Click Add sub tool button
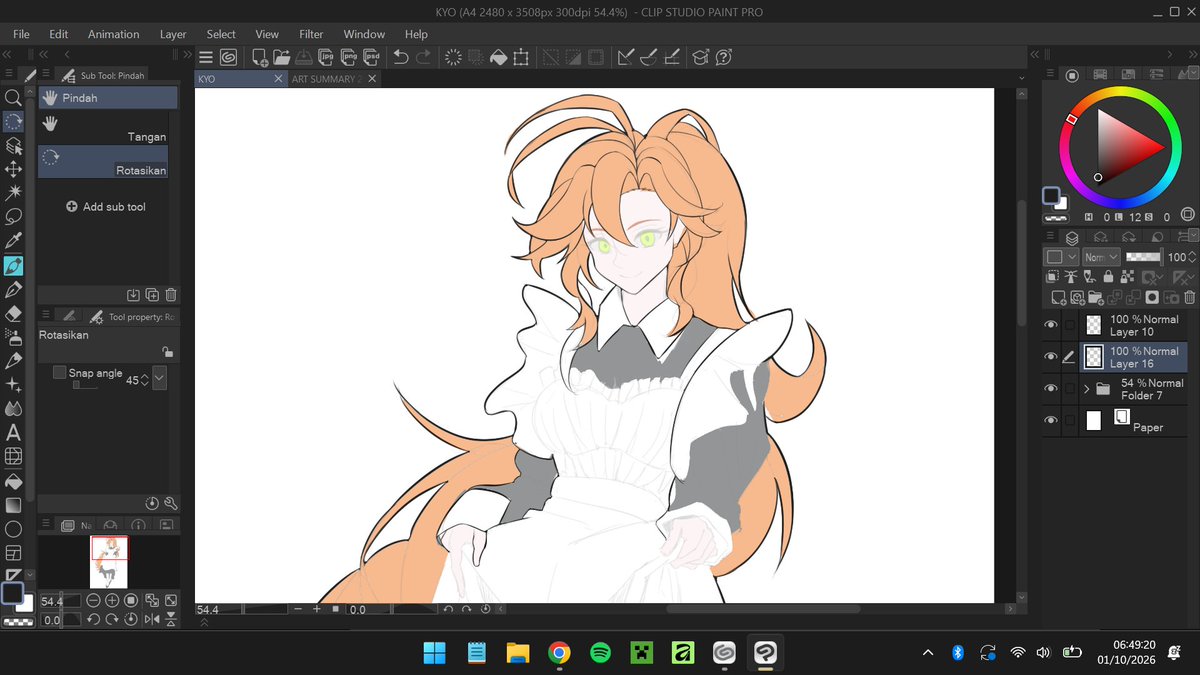This screenshot has height=675, width=1200. (106, 207)
